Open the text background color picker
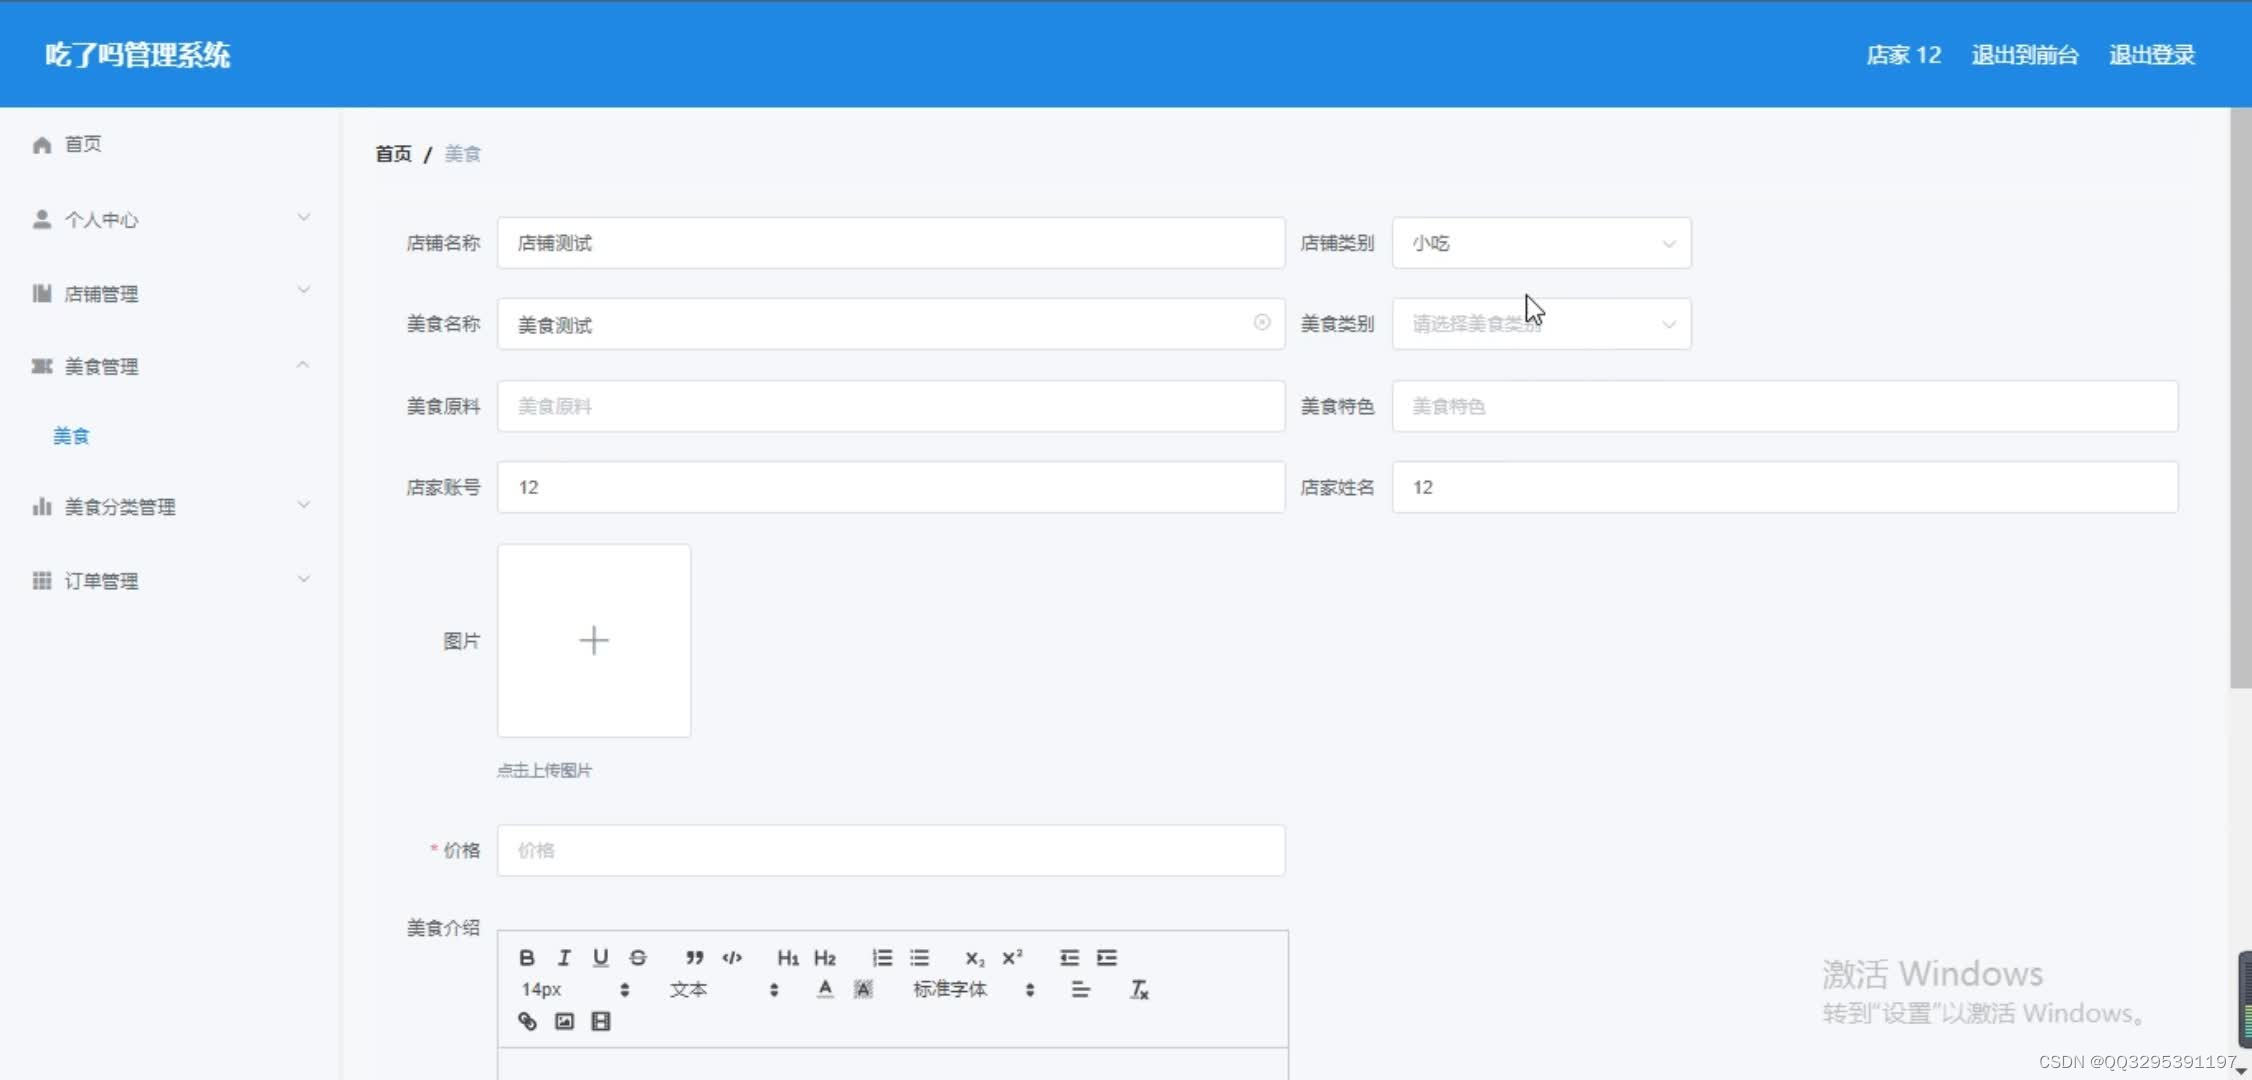This screenshot has height=1080, width=2252. click(x=863, y=989)
